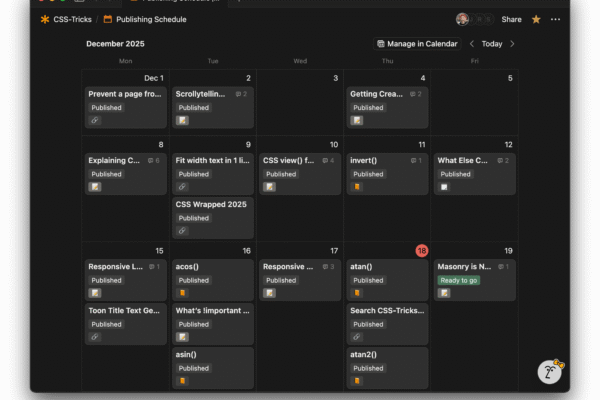Jump to Today in the calendar
The width and height of the screenshot is (600, 400).
click(x=492, y=44)
